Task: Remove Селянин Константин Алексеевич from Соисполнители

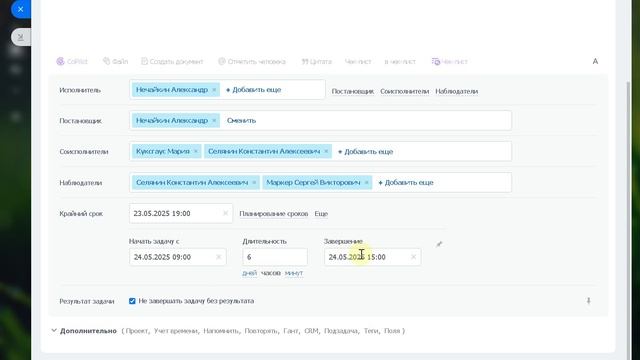Action: coord(326,151)
